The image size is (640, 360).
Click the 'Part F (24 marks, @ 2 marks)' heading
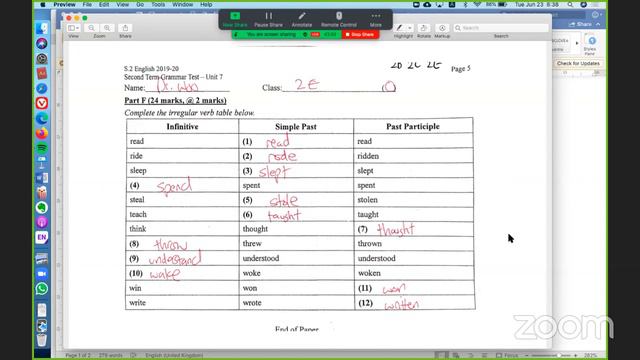pyautogui.click(x=176, y=100)
